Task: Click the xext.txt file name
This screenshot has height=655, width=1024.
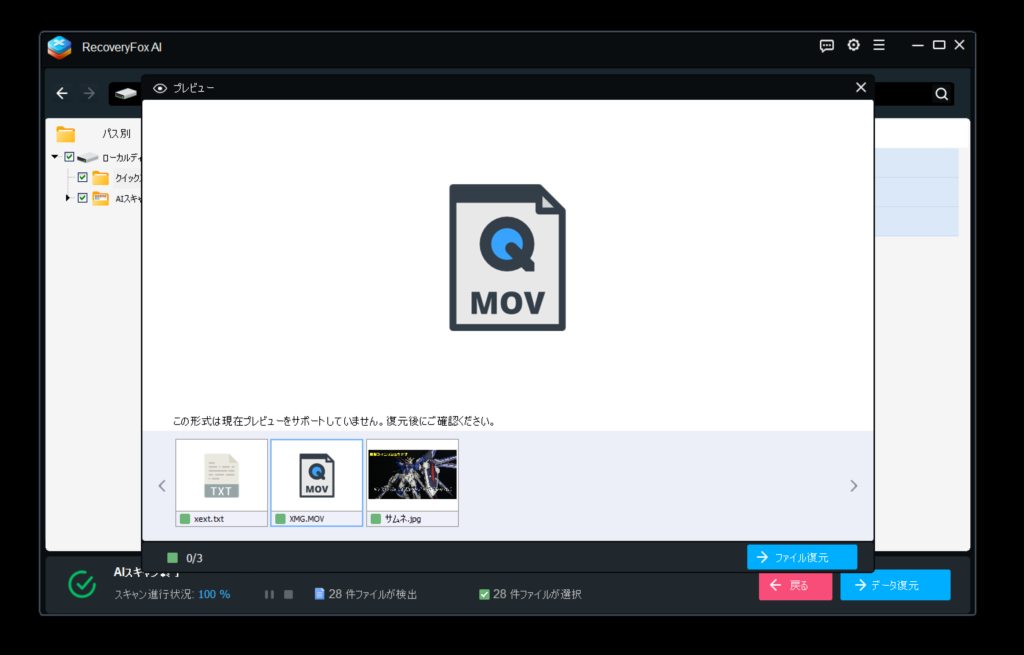Action: coord(209,519)
